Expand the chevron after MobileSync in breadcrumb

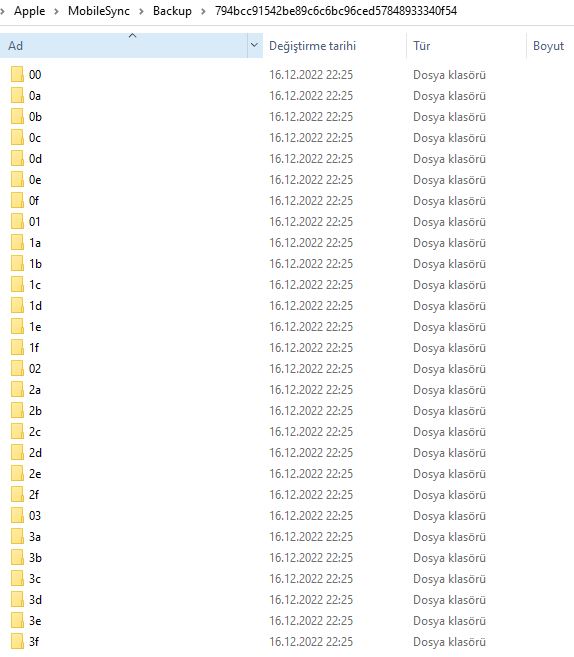coord(141,11)
